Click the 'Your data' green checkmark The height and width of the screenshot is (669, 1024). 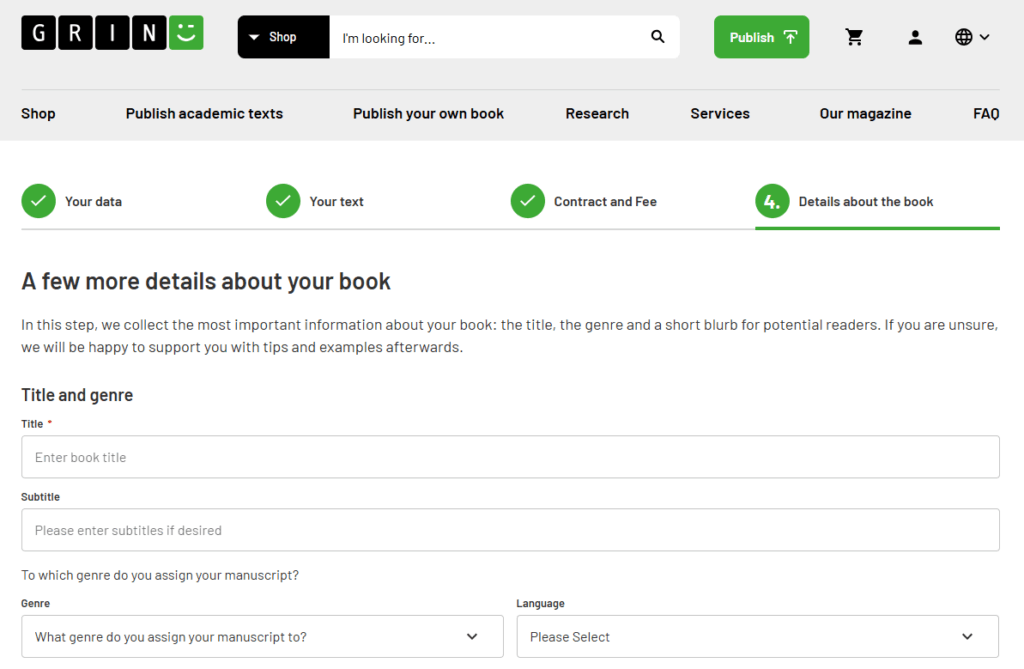pyautogui.click(x=38, y=201)
